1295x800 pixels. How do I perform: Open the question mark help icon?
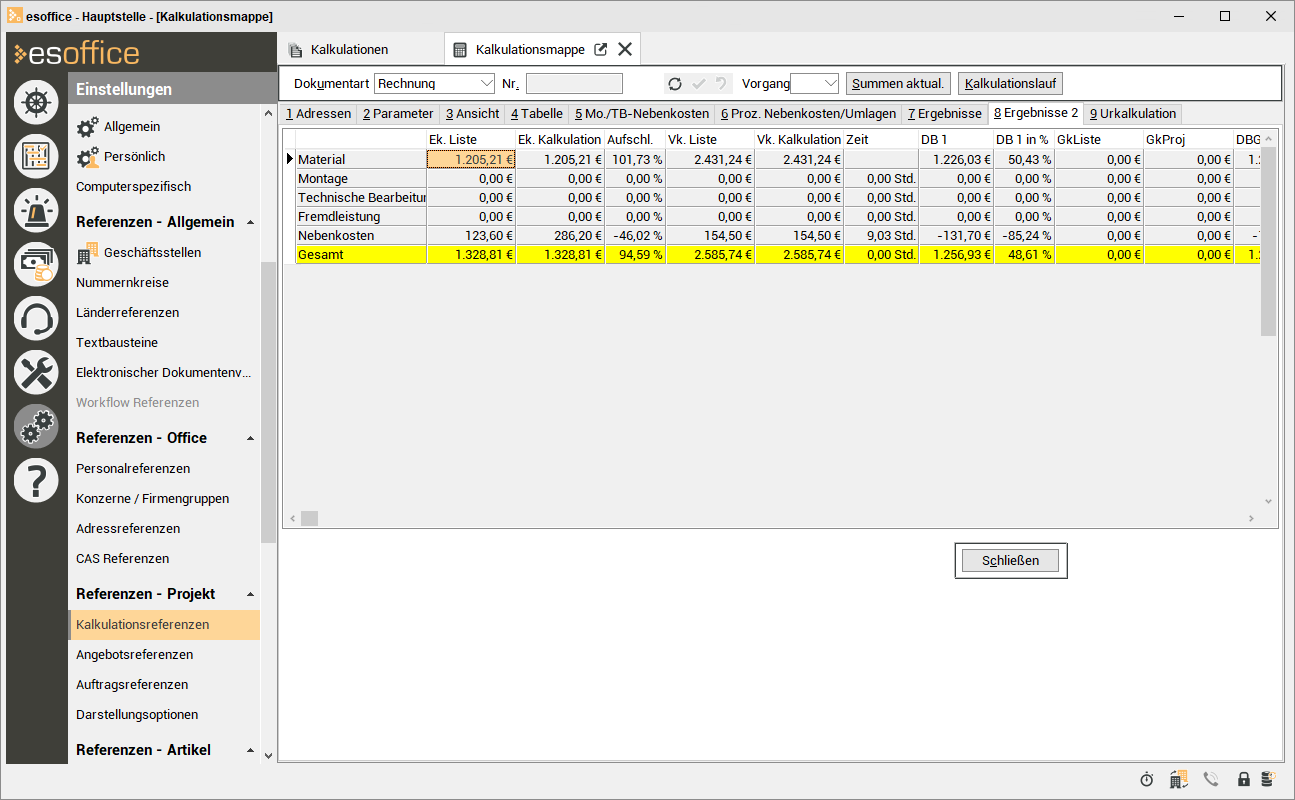tap(36, 480)
